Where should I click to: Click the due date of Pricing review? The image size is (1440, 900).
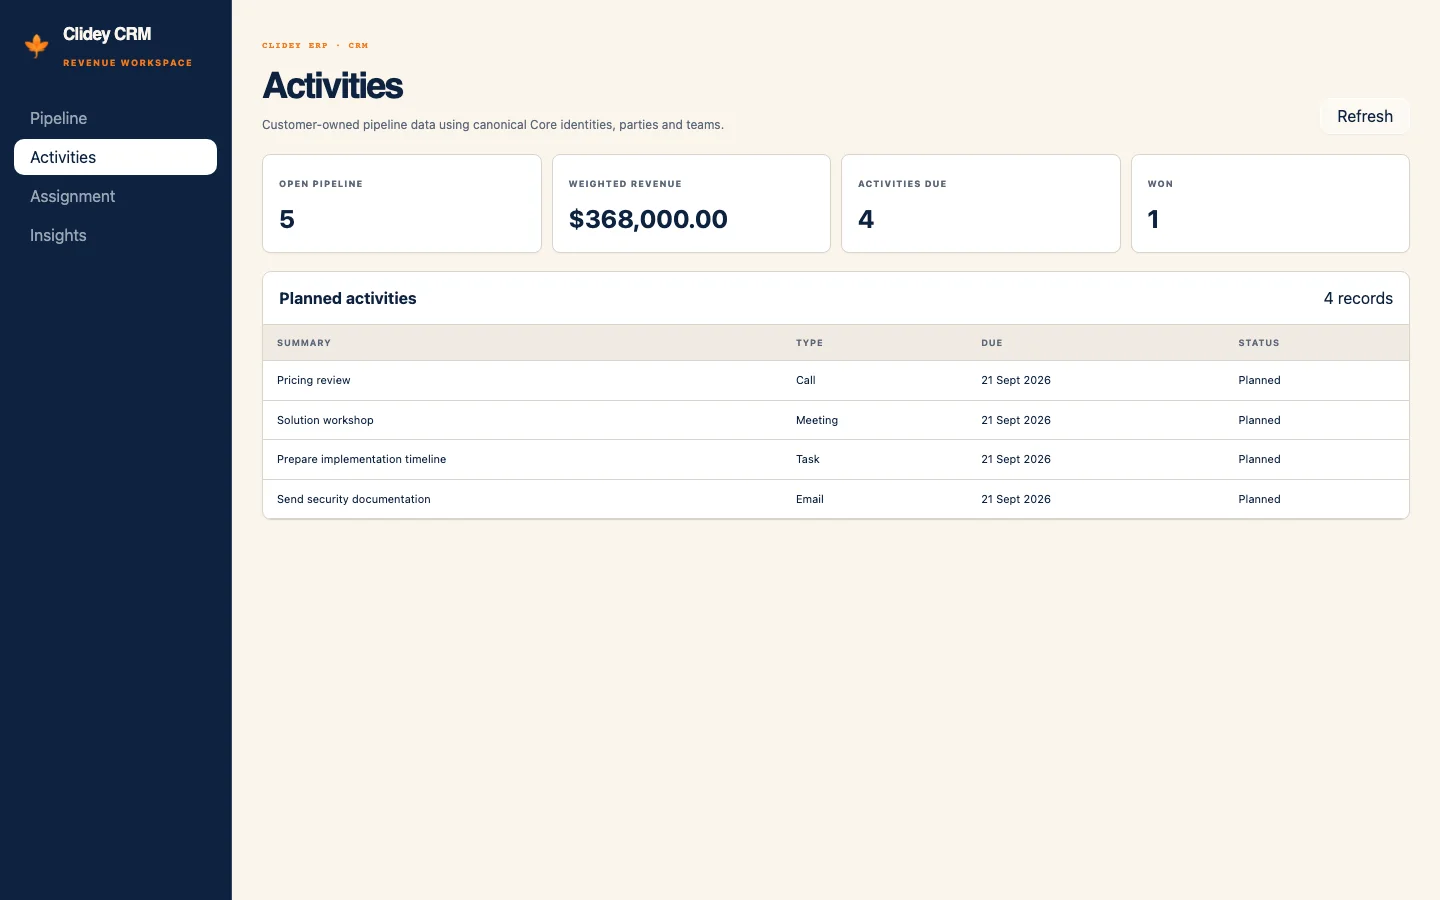[1016, 380]
